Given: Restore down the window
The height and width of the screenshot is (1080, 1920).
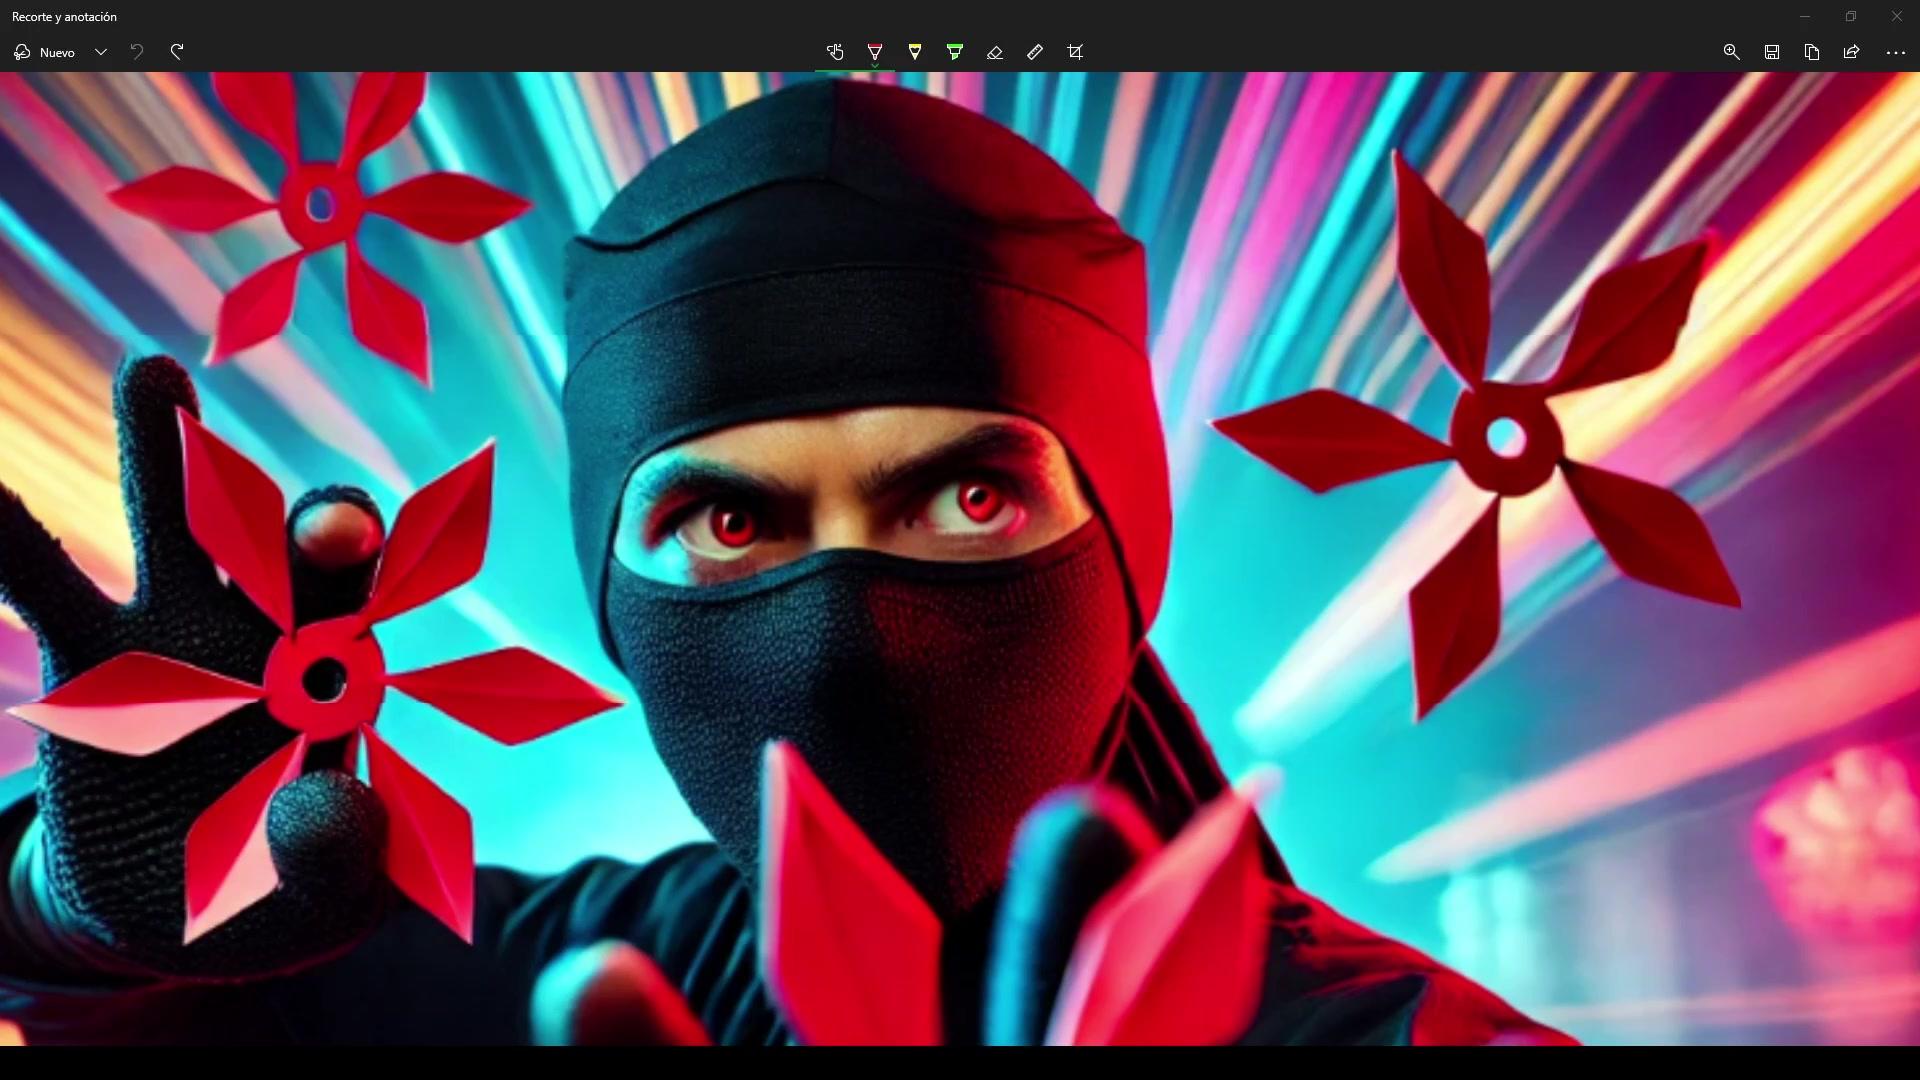Looking at the screenshot, I should coord(1851,17).
